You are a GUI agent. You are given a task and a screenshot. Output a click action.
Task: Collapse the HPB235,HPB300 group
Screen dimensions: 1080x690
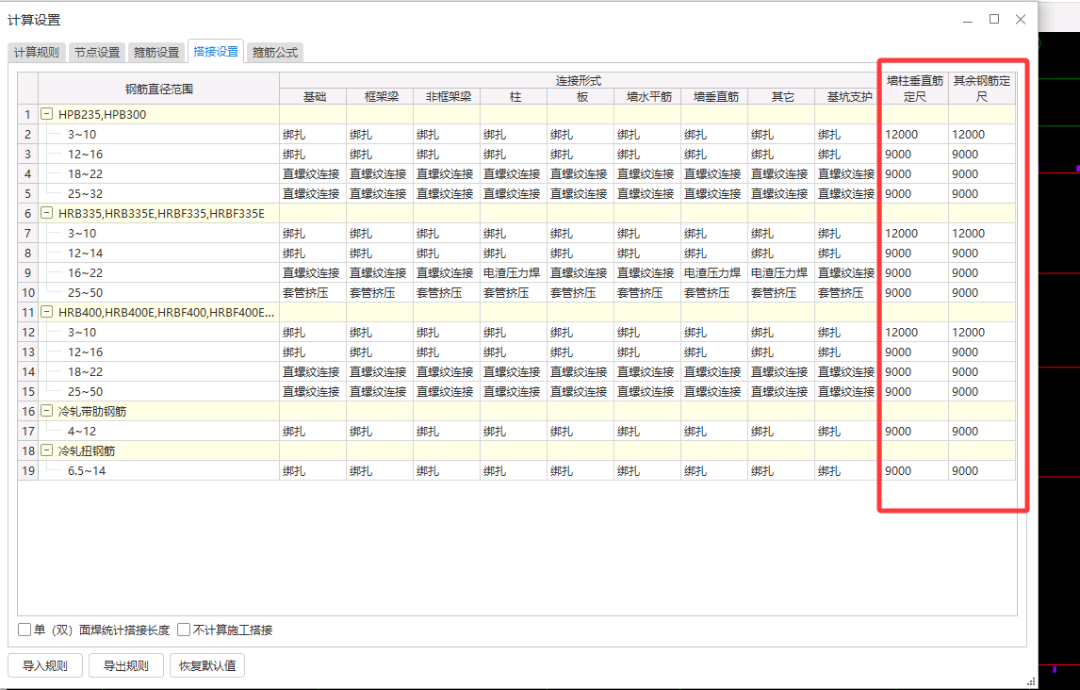(x=47, y=114)
